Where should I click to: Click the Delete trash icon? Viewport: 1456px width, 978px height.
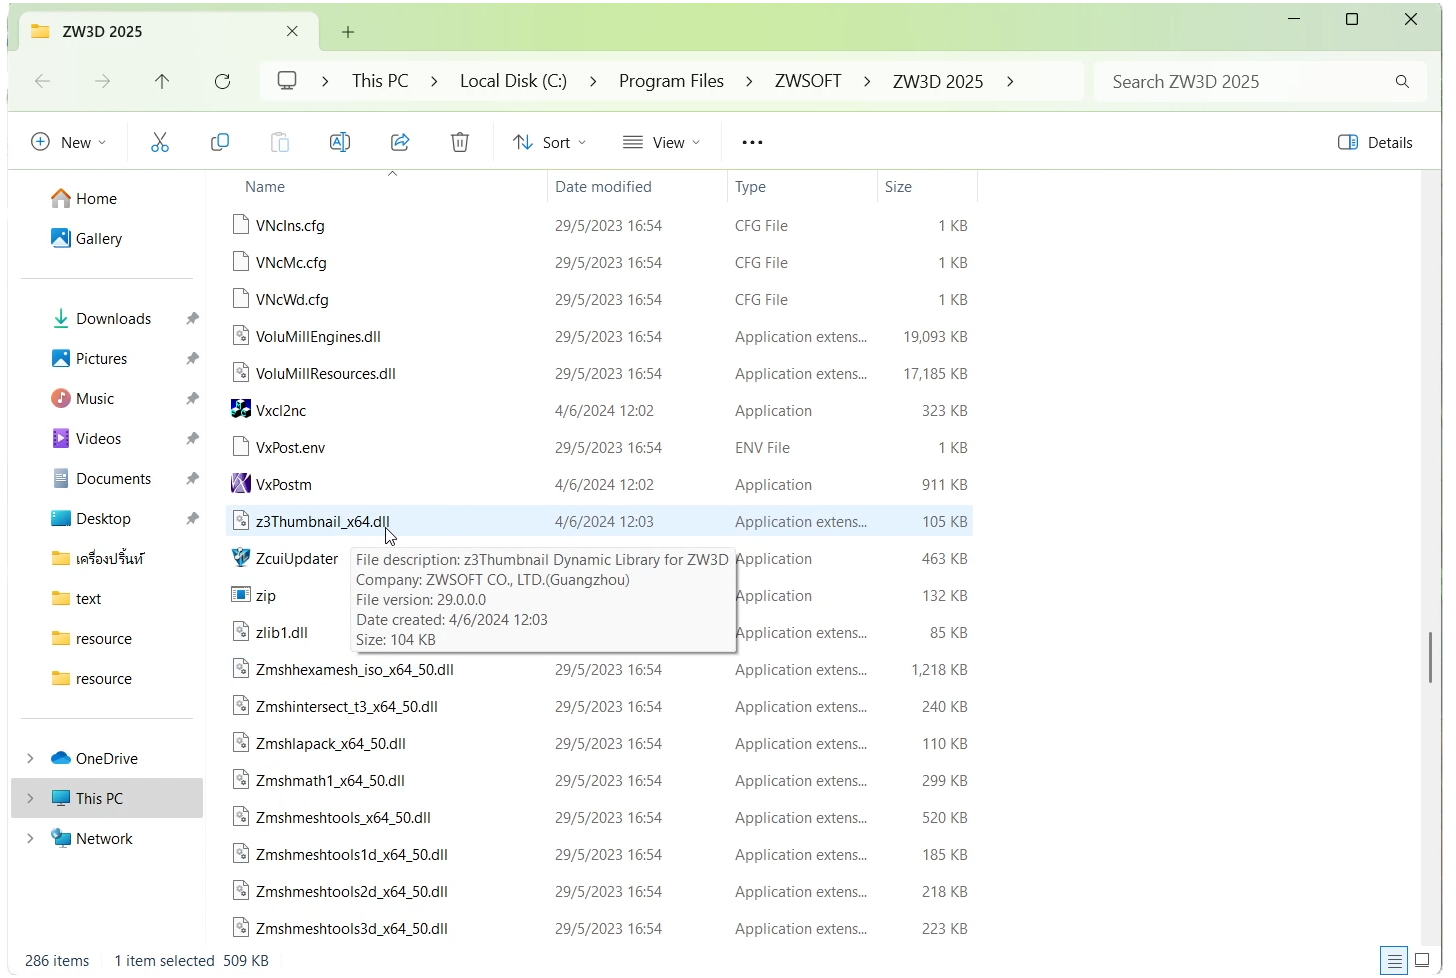[460, 143]
